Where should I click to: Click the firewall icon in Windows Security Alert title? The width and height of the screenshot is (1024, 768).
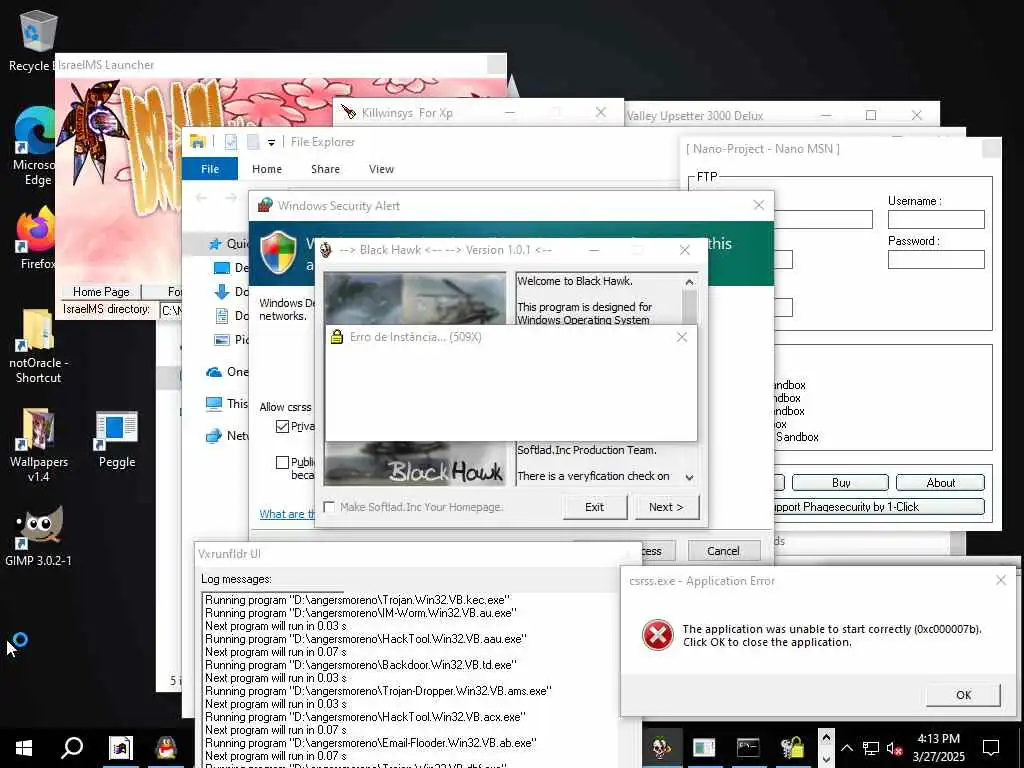click(264, 205)
